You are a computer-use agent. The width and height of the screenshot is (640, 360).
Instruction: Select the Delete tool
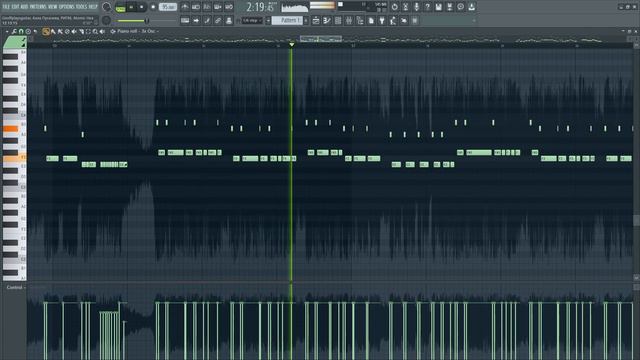coord(67,31)
